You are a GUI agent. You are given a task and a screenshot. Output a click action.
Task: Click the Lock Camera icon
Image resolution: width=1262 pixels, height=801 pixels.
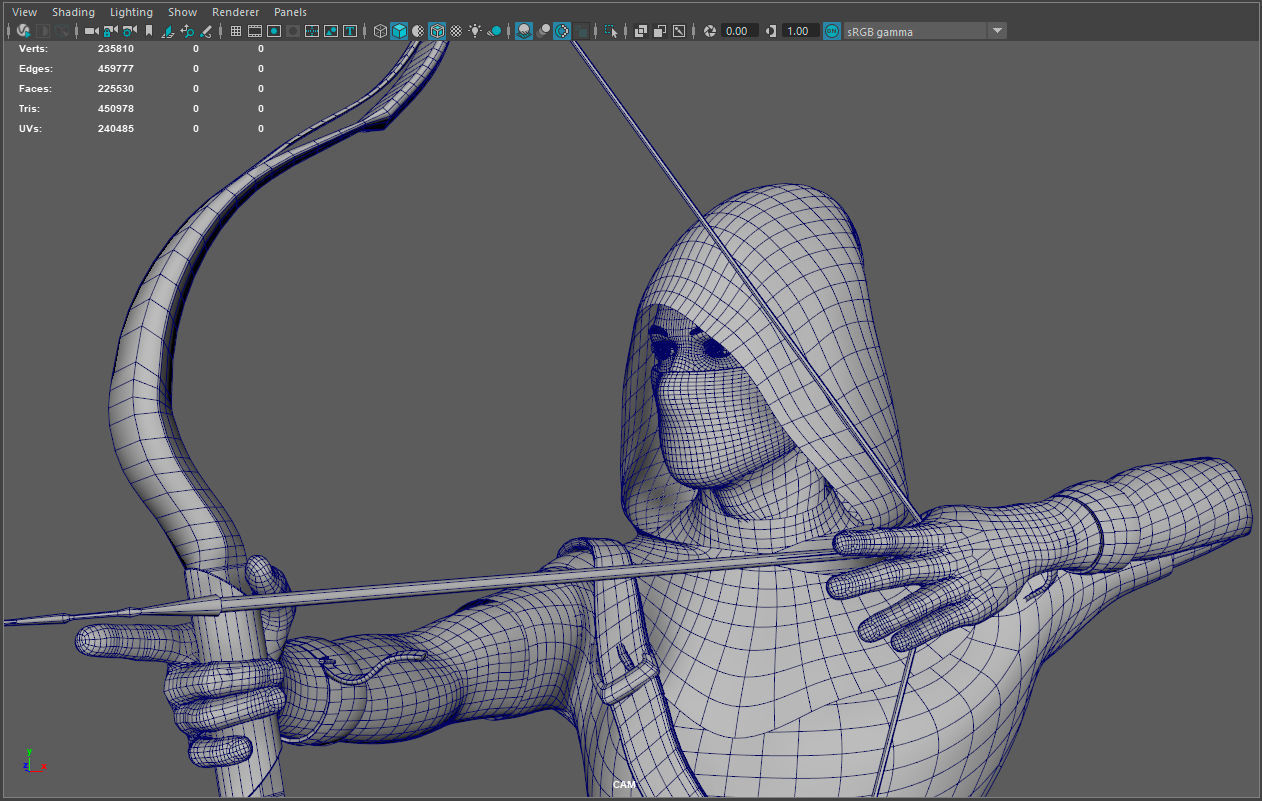click(x=110, y=31)
